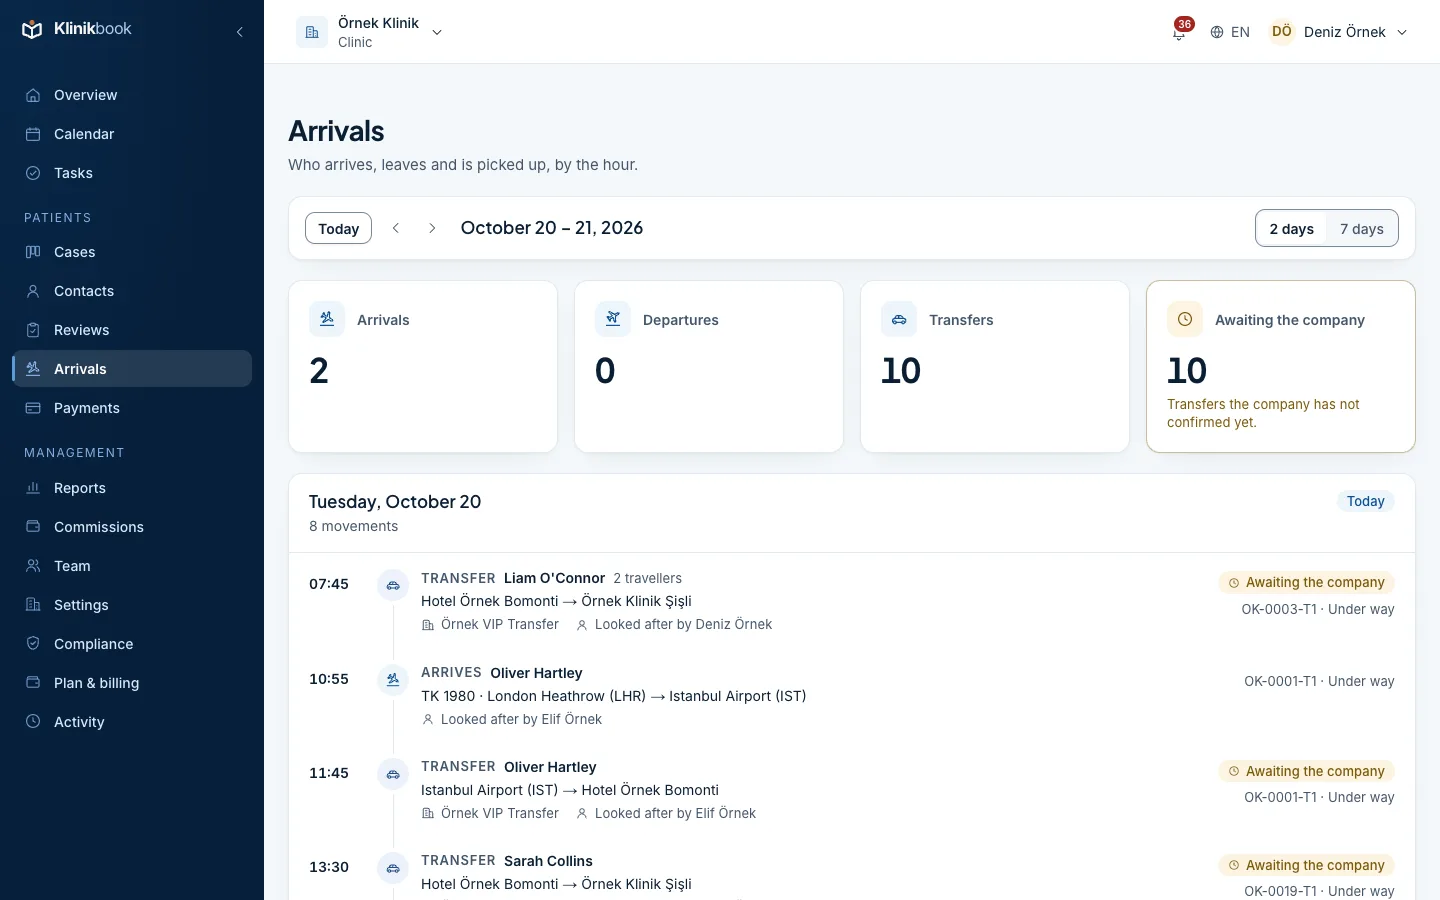This screenshot has width=1440, height=900.
Task: Click the October 20 – 21, 2026 date label
Action: [552, 228]
